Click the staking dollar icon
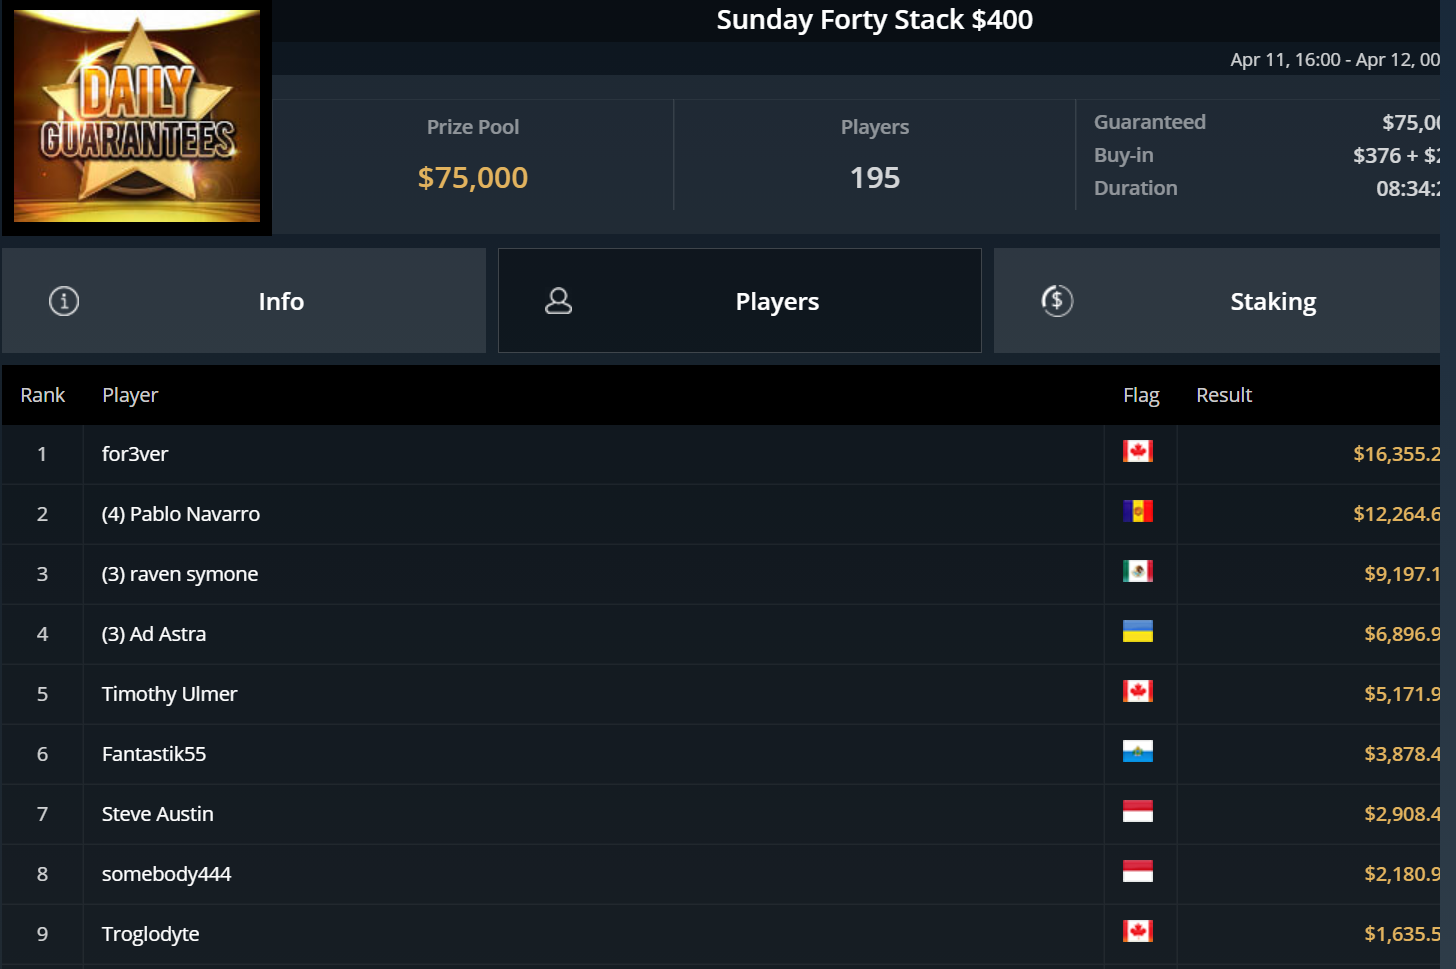Viewport: 1456px width, 969px height. [x=1057, y=301]
